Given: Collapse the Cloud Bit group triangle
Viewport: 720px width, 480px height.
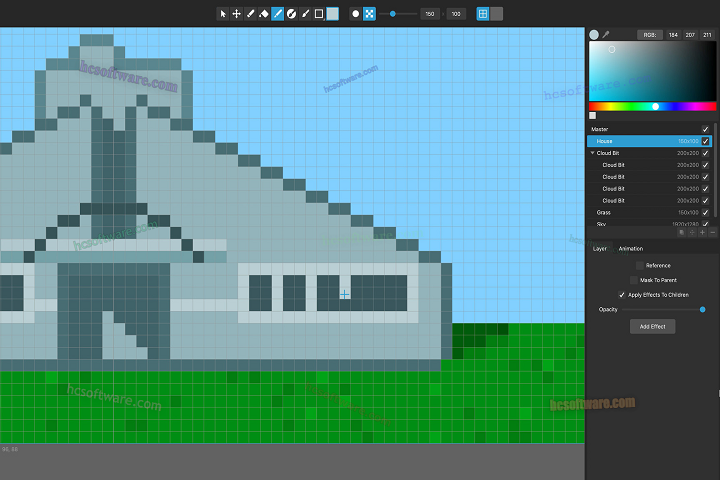Looking at the screenshot, I should point(592,153).
